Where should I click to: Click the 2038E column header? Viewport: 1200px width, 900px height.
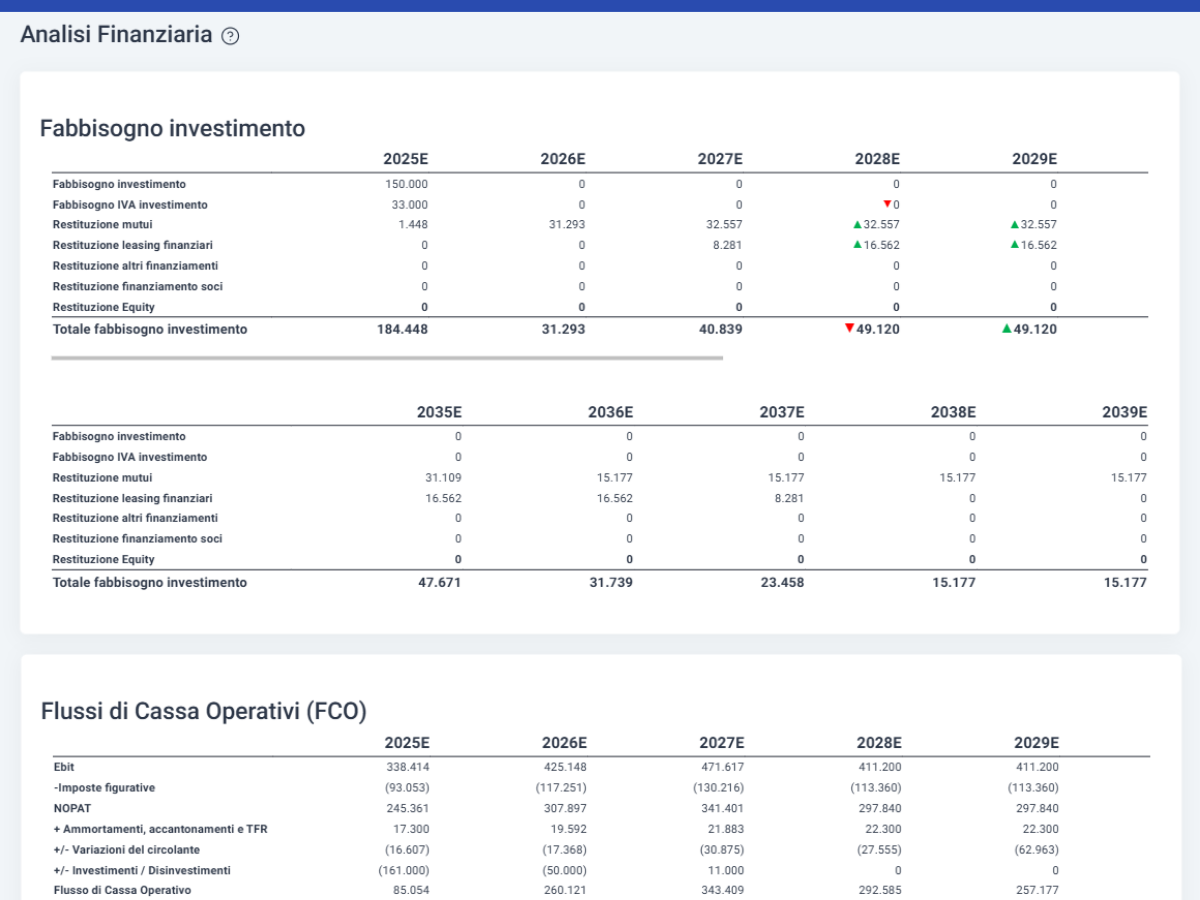click(x=953, y=412)
